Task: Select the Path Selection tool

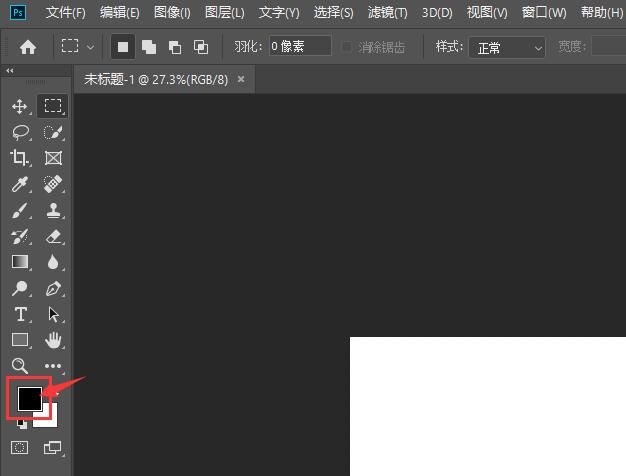Action: click(x=53, y=314)
